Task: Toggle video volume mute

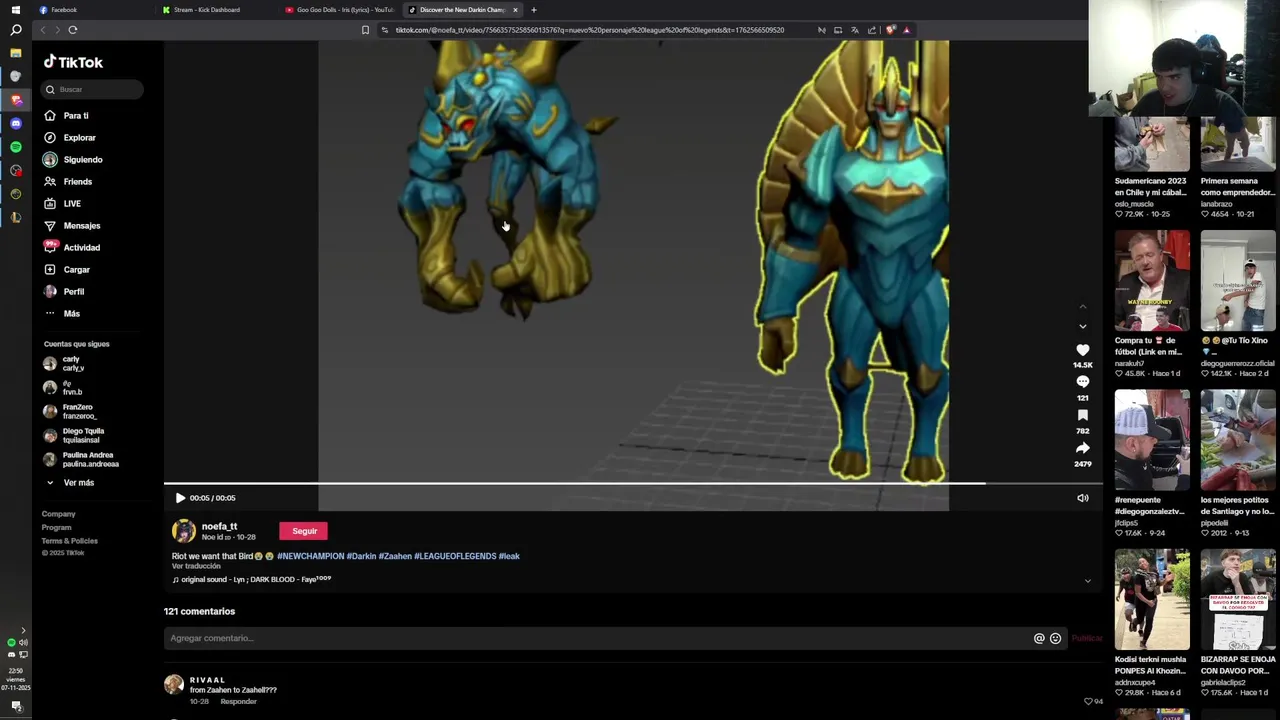Action: pos(1082,498)
